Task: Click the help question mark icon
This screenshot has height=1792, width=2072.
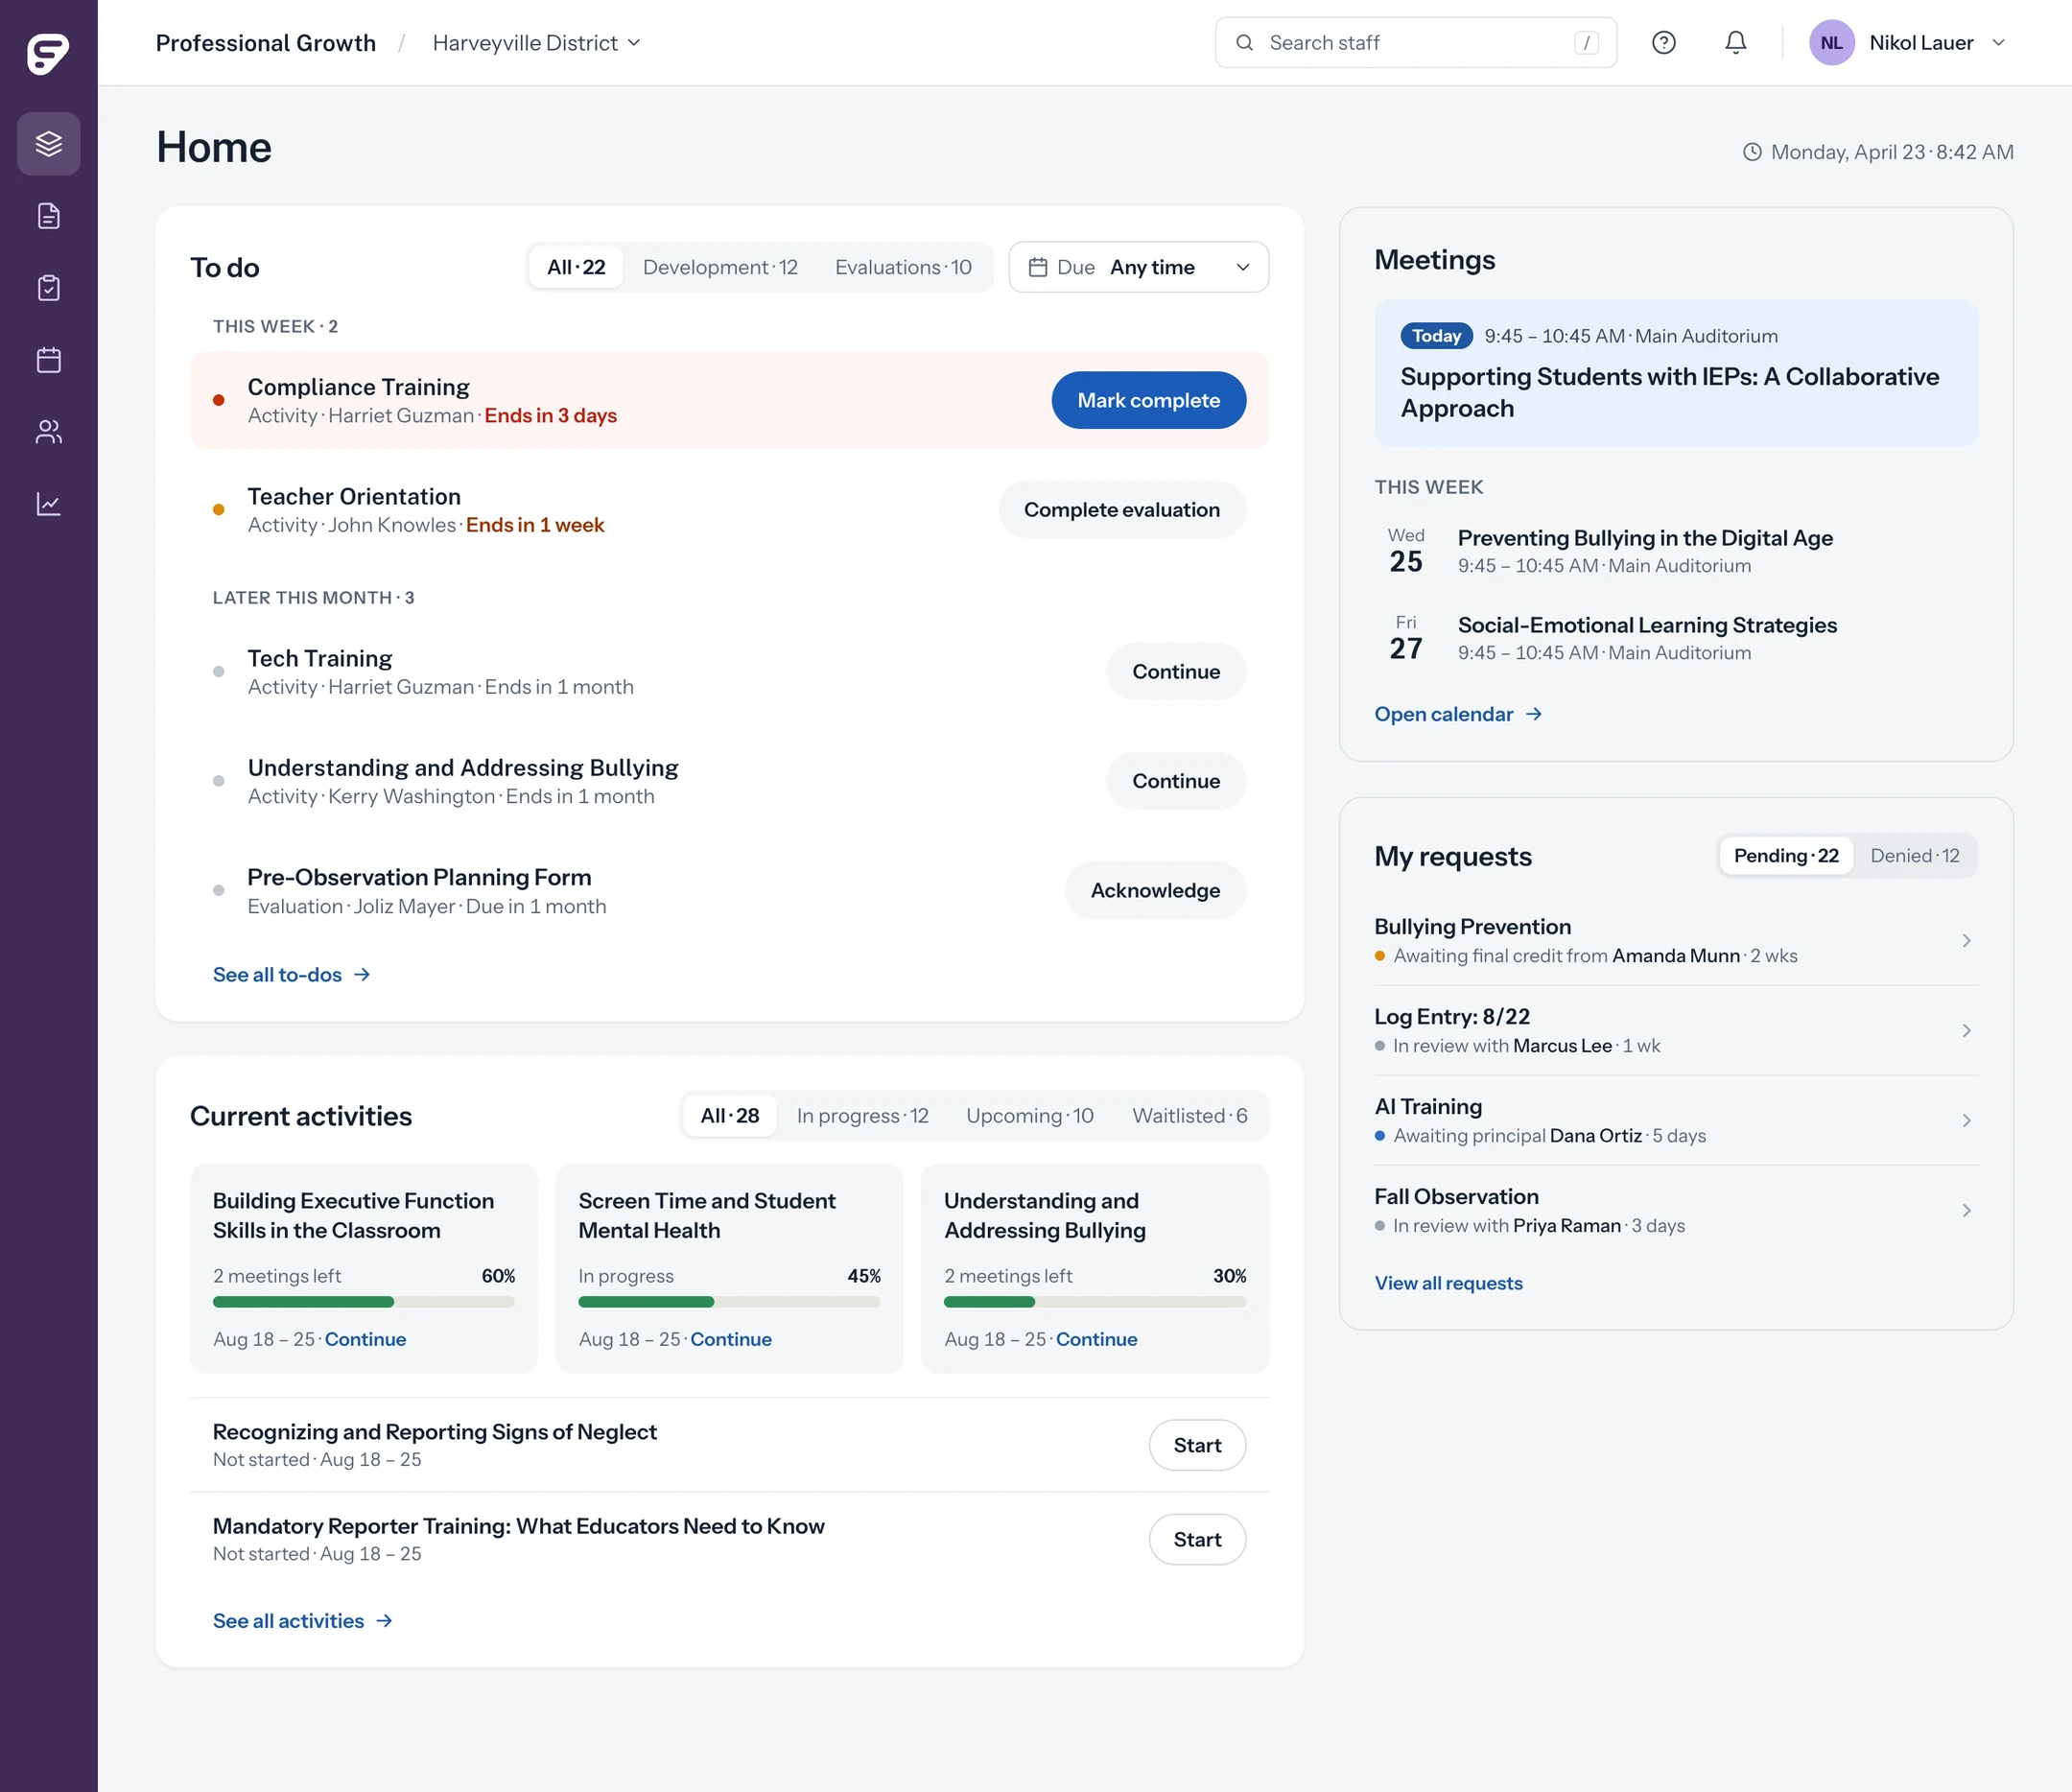Action: point(1664,43)
